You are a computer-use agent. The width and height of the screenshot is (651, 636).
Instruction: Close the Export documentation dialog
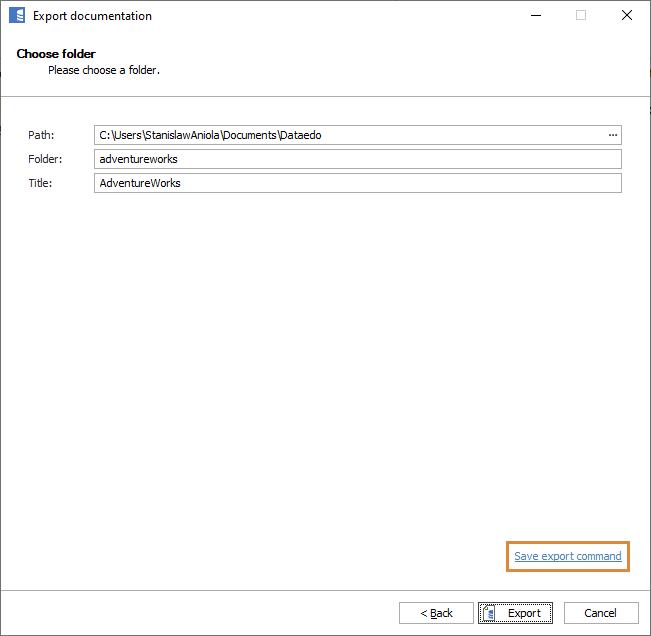click(x=627, y=16)
